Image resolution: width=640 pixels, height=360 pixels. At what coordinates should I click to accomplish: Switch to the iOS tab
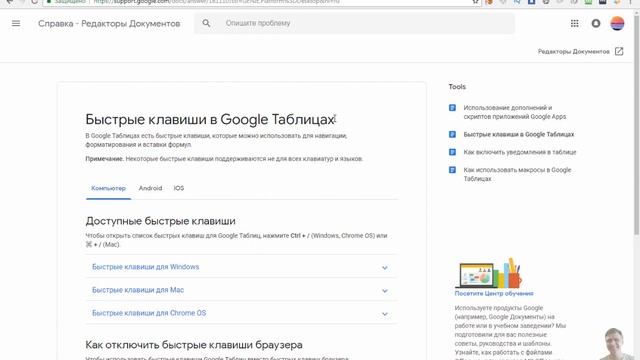[x=179, y=188]
